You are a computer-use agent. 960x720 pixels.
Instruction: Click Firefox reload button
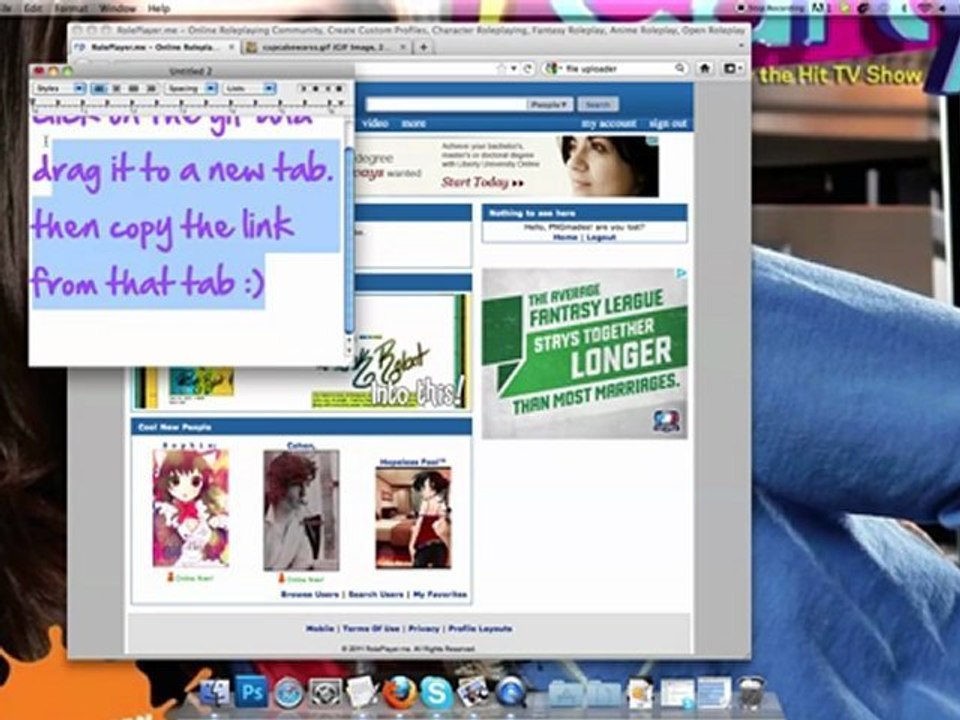[x=528, y=69]
